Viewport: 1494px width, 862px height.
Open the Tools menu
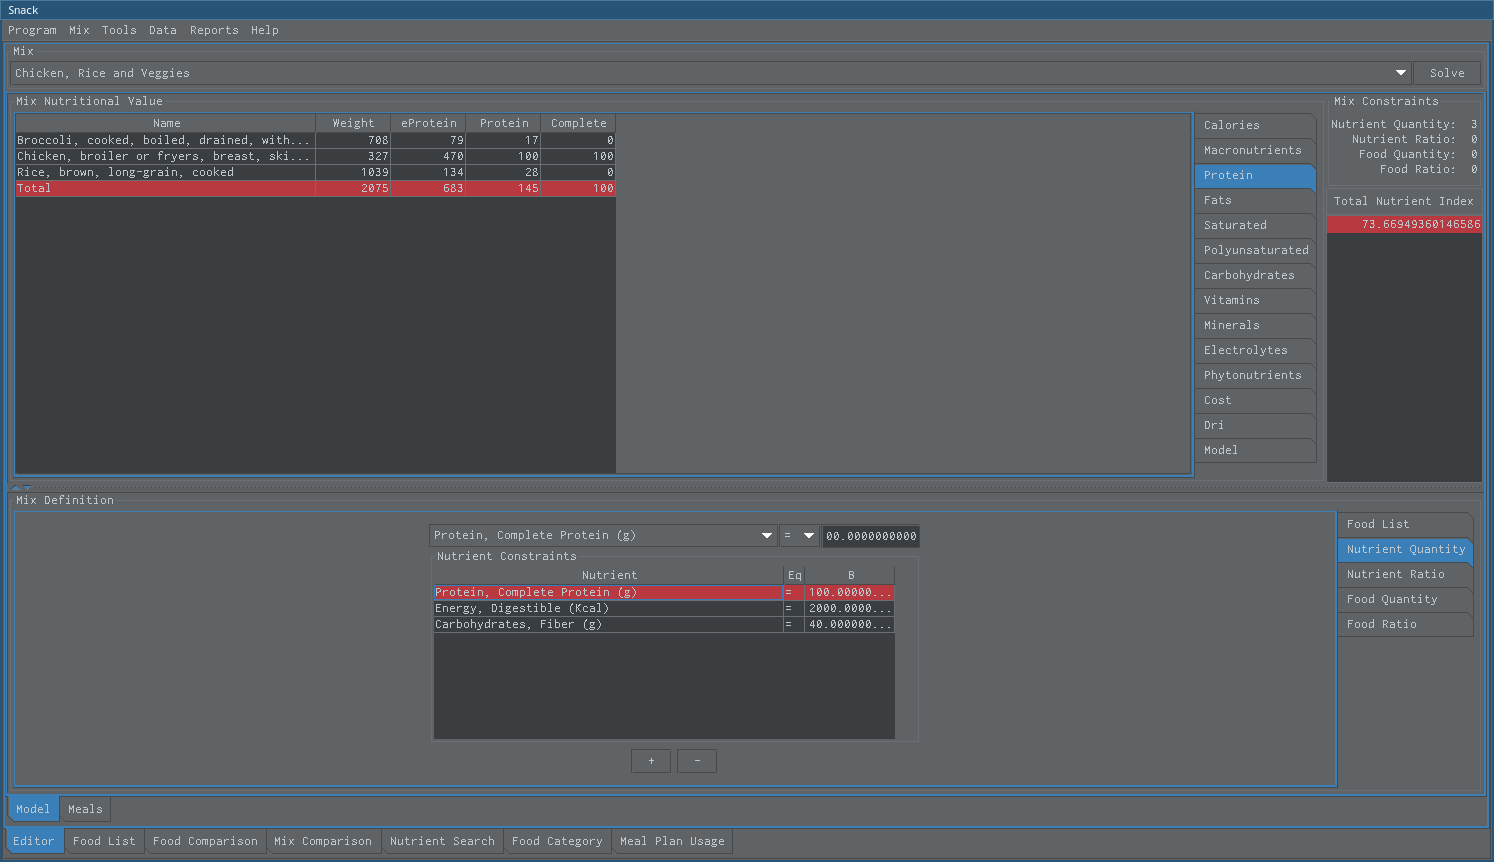119,30
